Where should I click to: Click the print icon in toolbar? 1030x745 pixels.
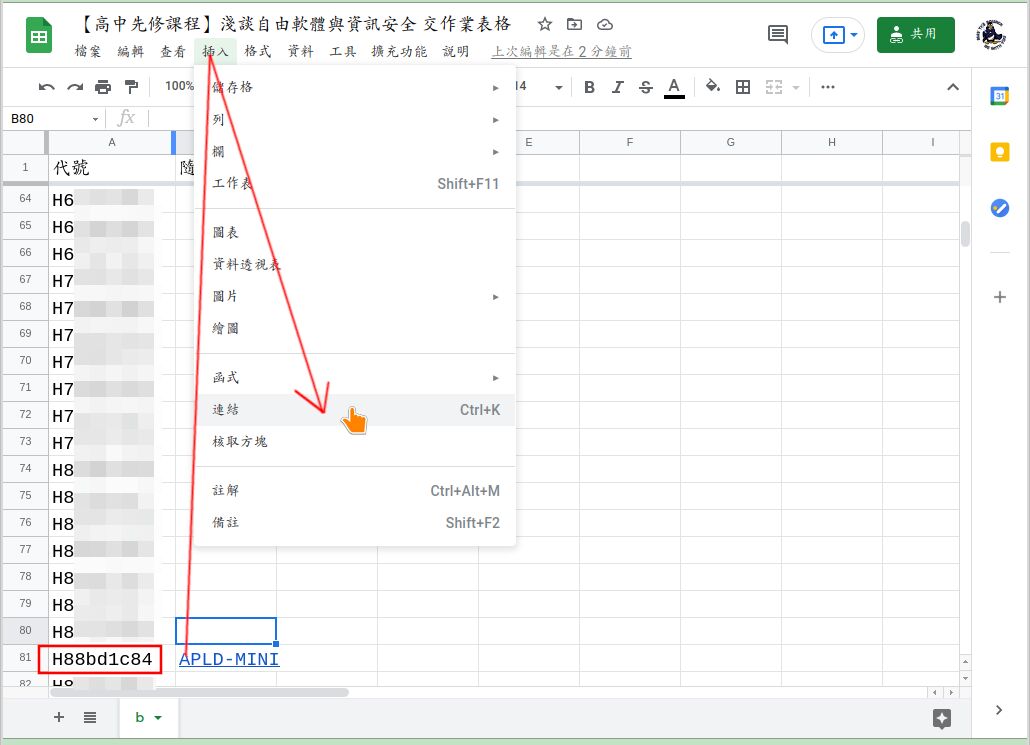click(x=102, y=87)
